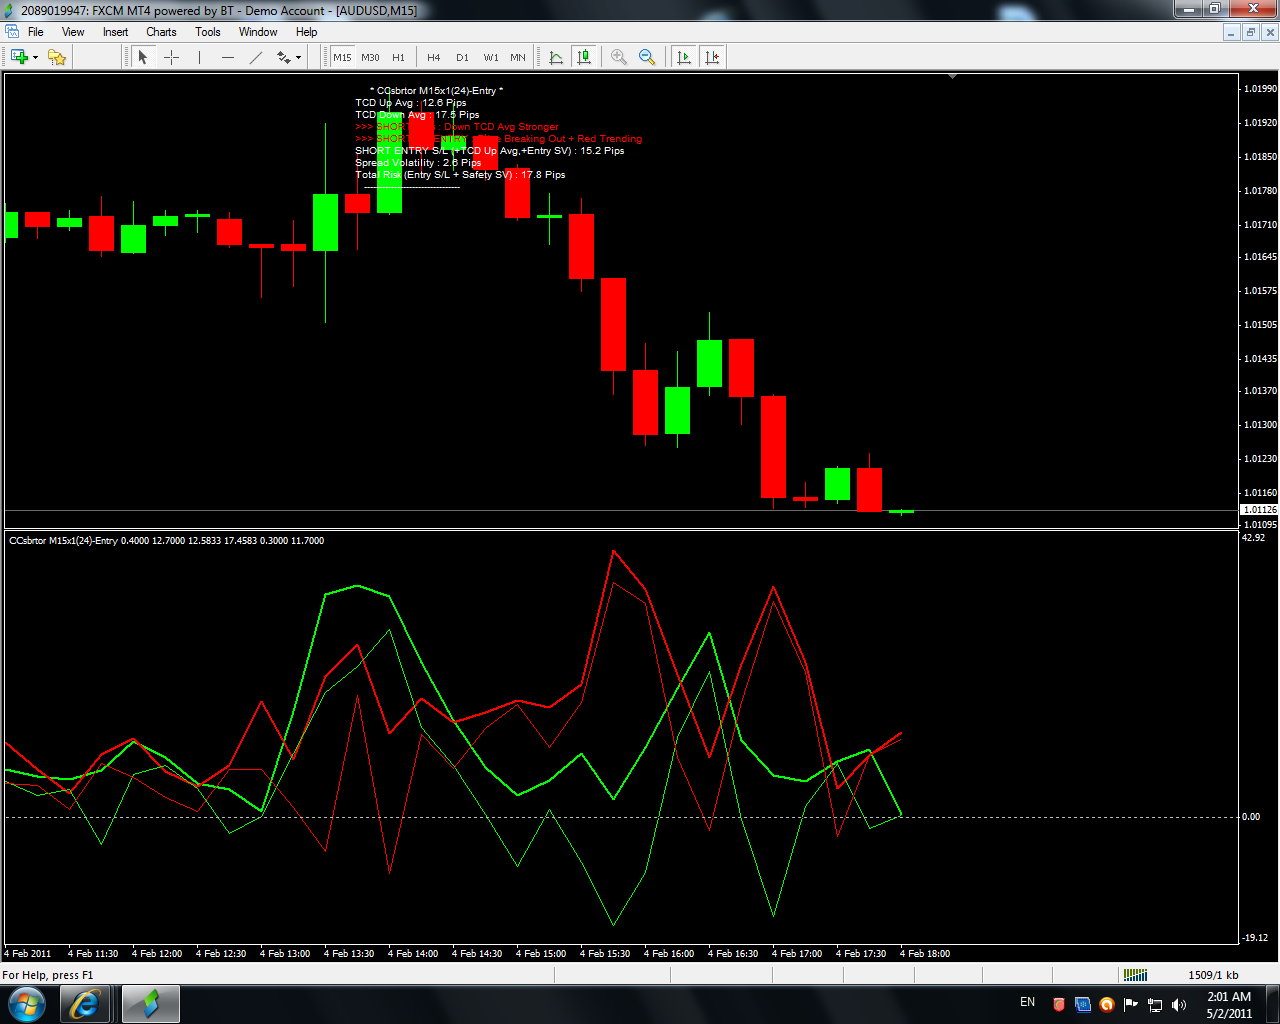Select the trendline drawing tool
1280x1024 pixels.
256,57
